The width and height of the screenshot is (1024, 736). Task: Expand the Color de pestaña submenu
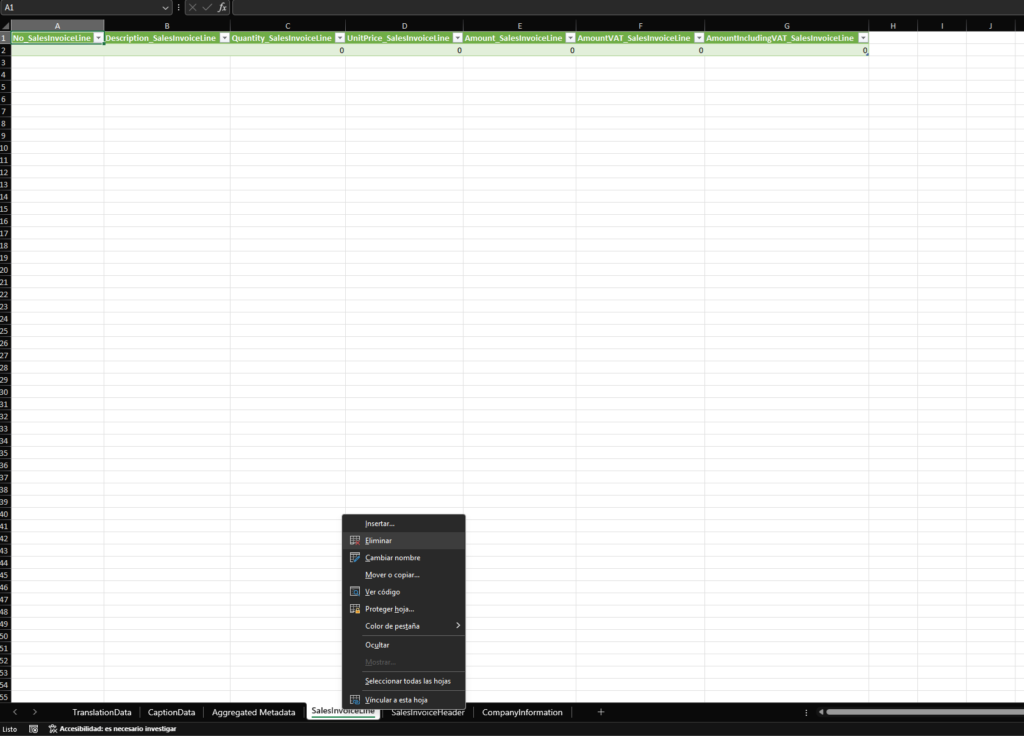[458, 626]
